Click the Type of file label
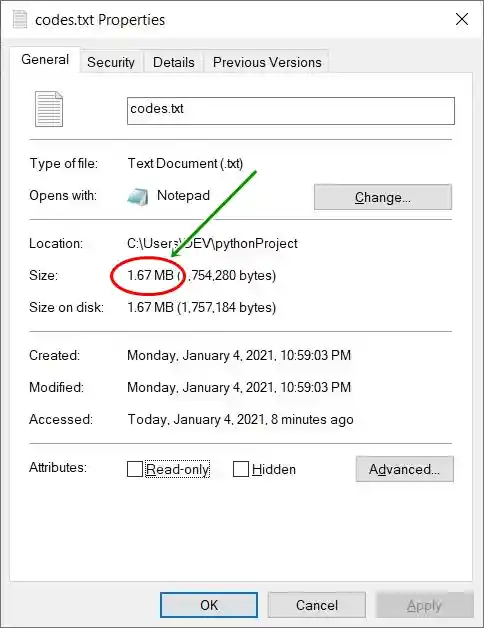484x628 pixels. tap(63, 163)
